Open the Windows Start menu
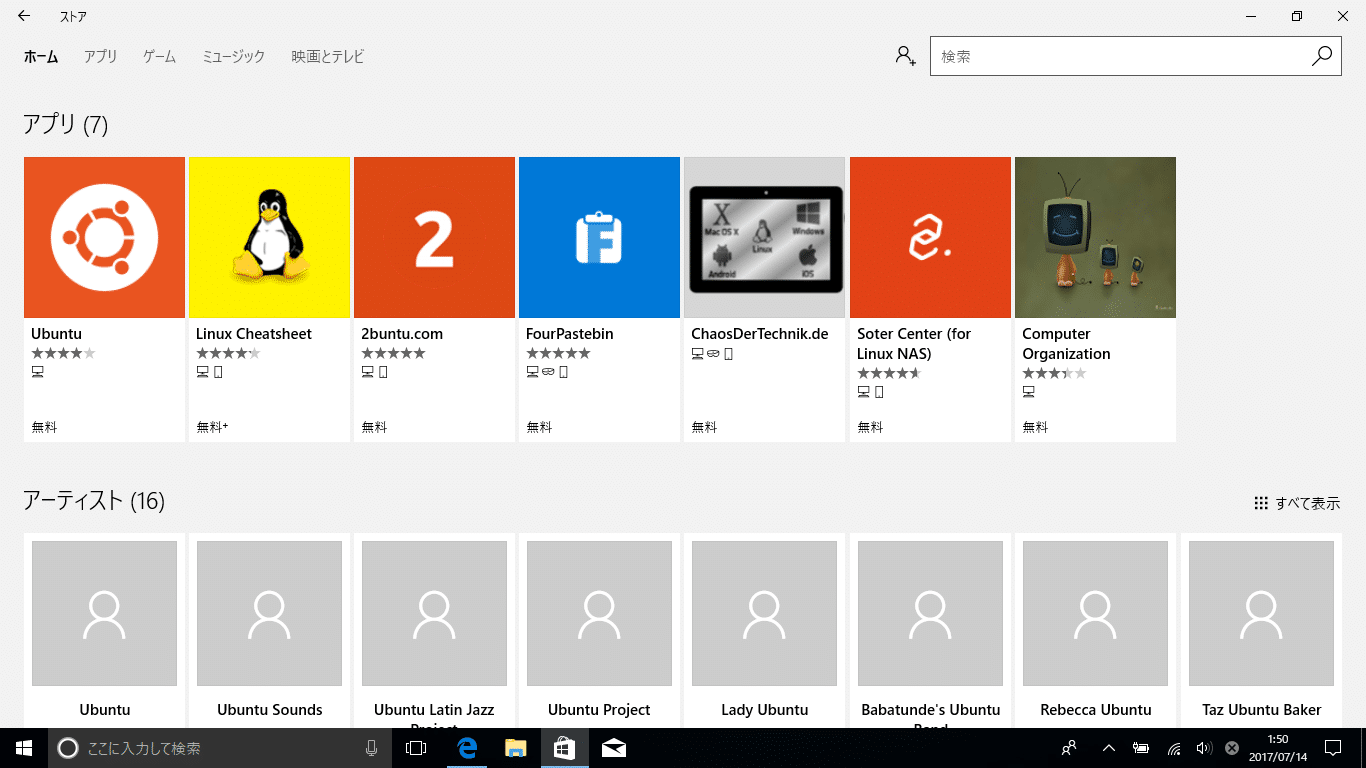The image size is (1366, 768). [24, 748]
